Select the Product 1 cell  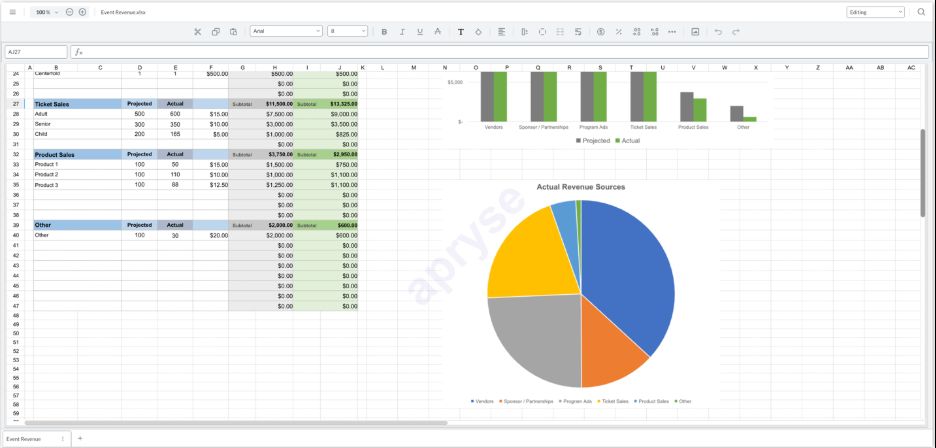(78, 164)
